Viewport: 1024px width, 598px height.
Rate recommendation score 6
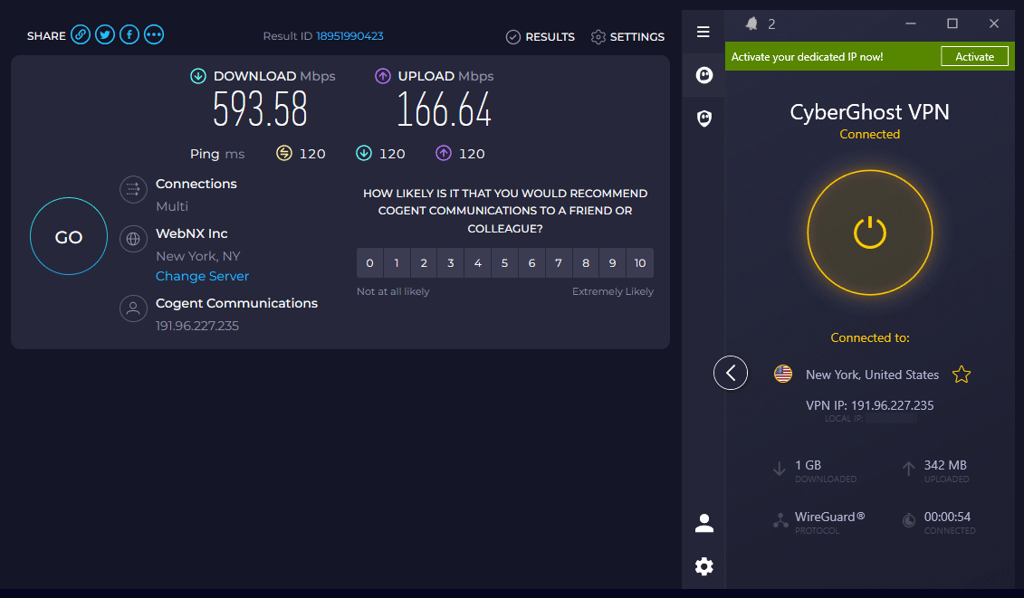pos(532,263)
